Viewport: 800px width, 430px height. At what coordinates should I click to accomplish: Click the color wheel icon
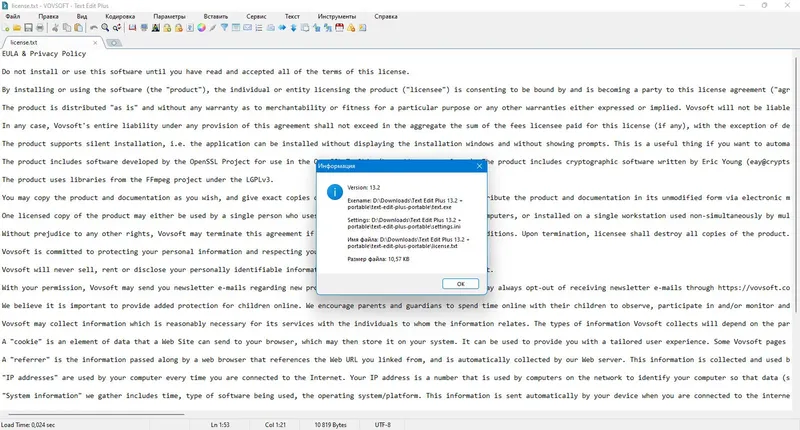click(202, 28)
